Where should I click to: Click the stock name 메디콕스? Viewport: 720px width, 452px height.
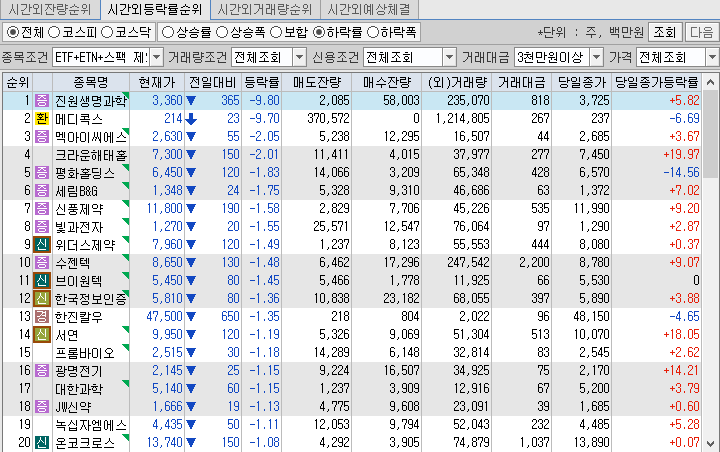pos(79,119)
